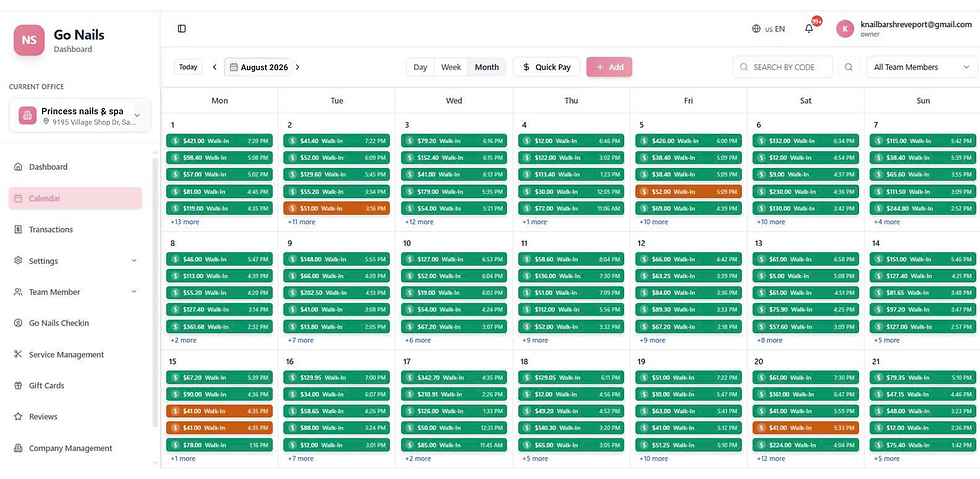This screenshot has width=980, height=479.
Task: Open the All Team Members dropdown
Action: tap(922, 67)
